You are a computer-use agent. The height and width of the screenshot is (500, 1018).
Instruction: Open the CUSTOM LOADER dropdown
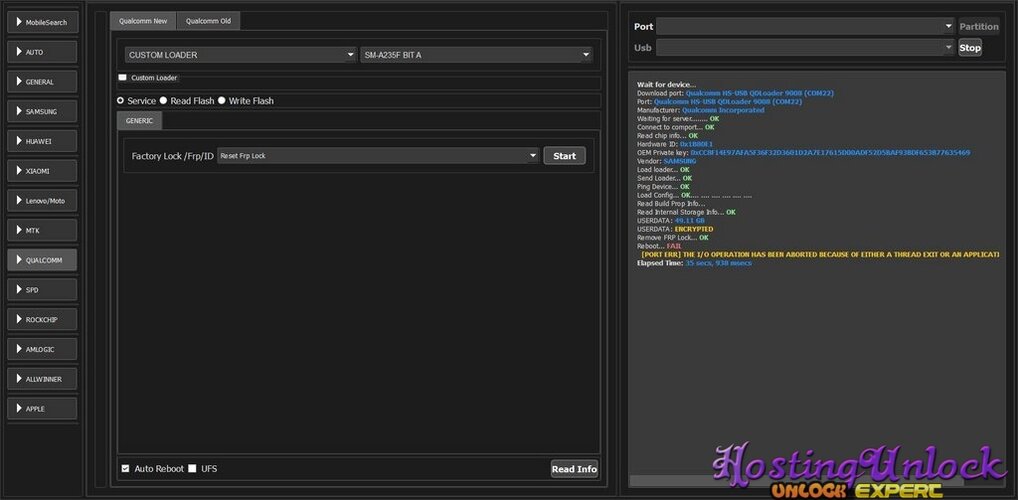[241, 55]
